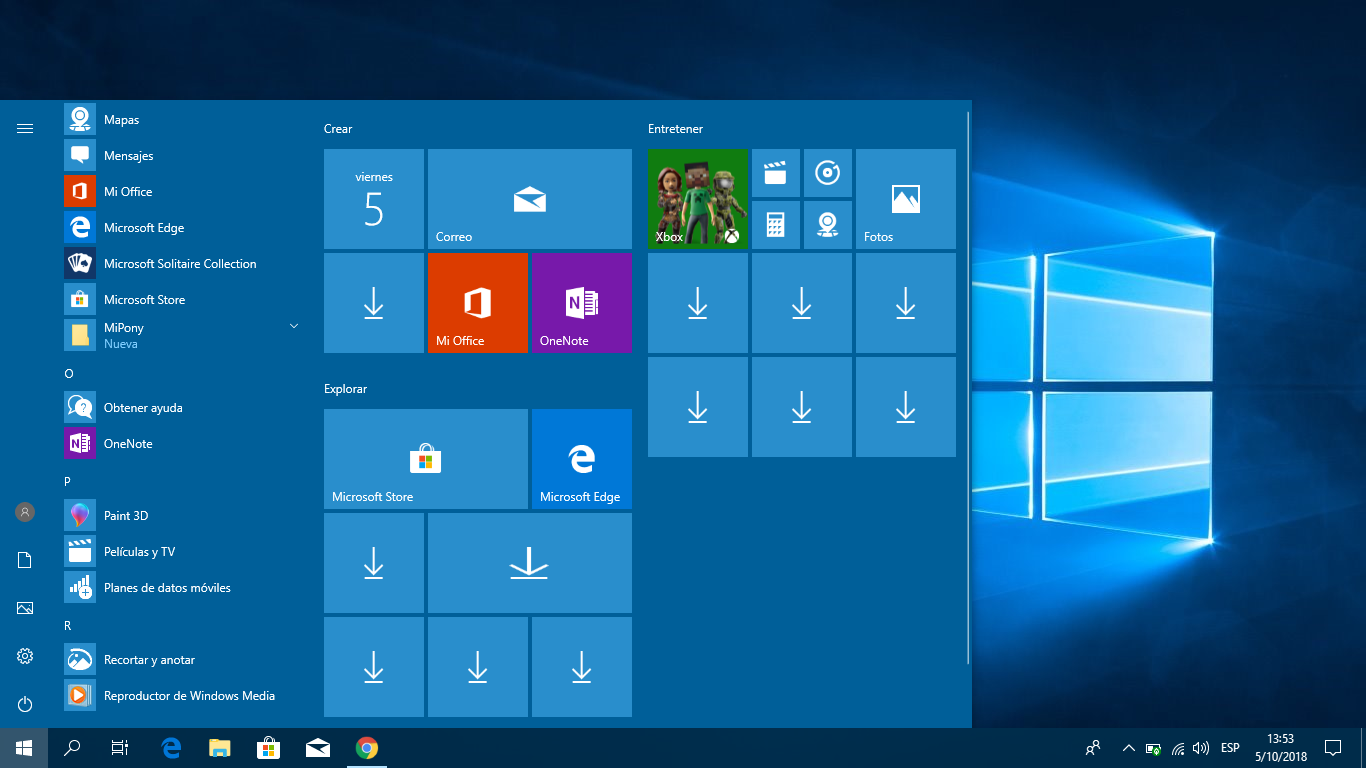Click the letter P section header
Image resolution: width=1366 pixels, height=768 pixels.
pos(68,481)
